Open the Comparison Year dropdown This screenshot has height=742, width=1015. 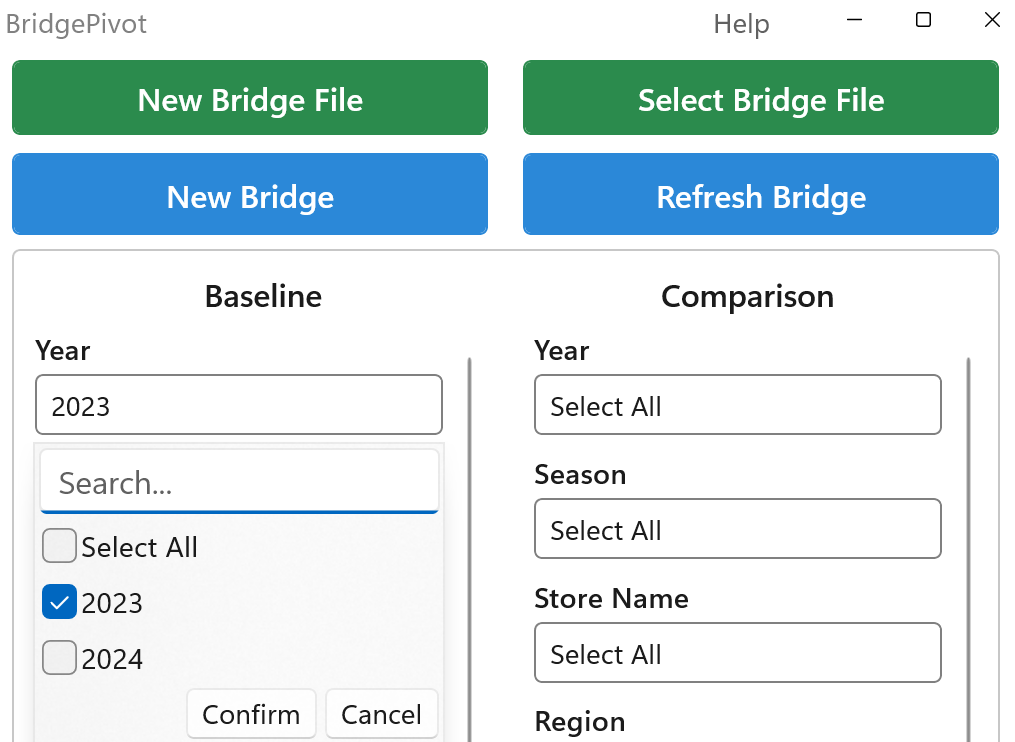[x=737, y=405]
